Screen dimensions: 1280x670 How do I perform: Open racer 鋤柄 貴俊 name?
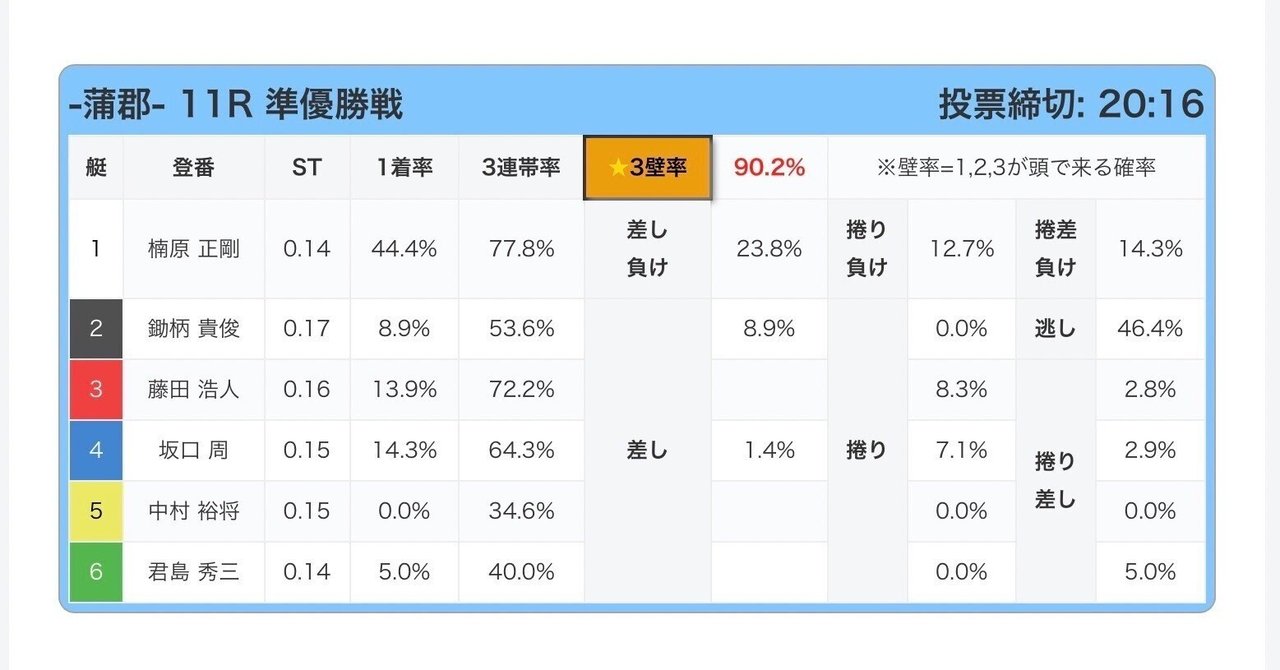(x=194, y=329)
